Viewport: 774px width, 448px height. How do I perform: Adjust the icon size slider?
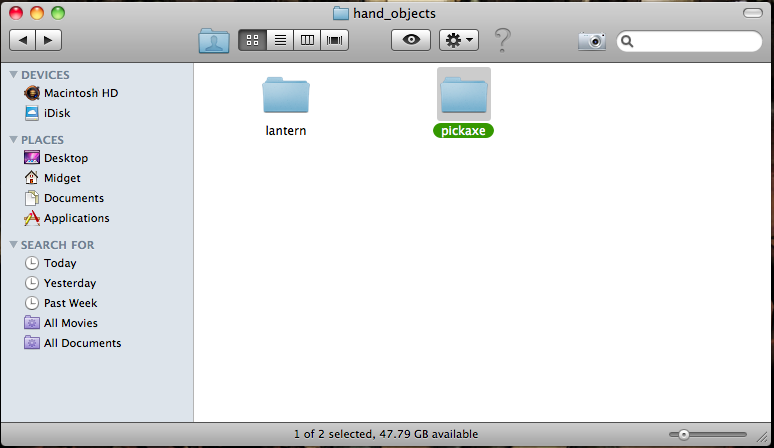684,434
